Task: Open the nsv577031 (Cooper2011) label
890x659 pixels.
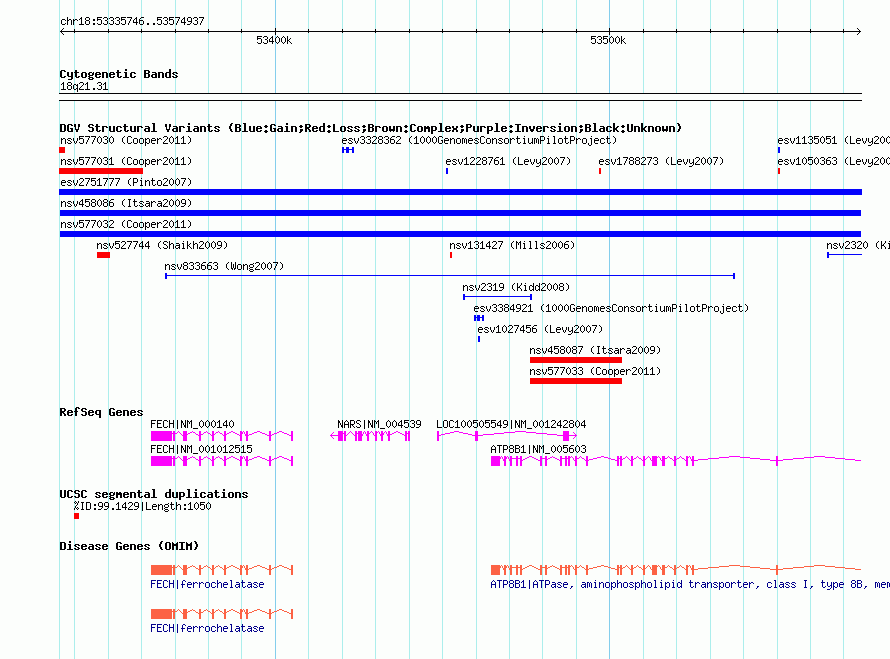Action: click(126, 161)
